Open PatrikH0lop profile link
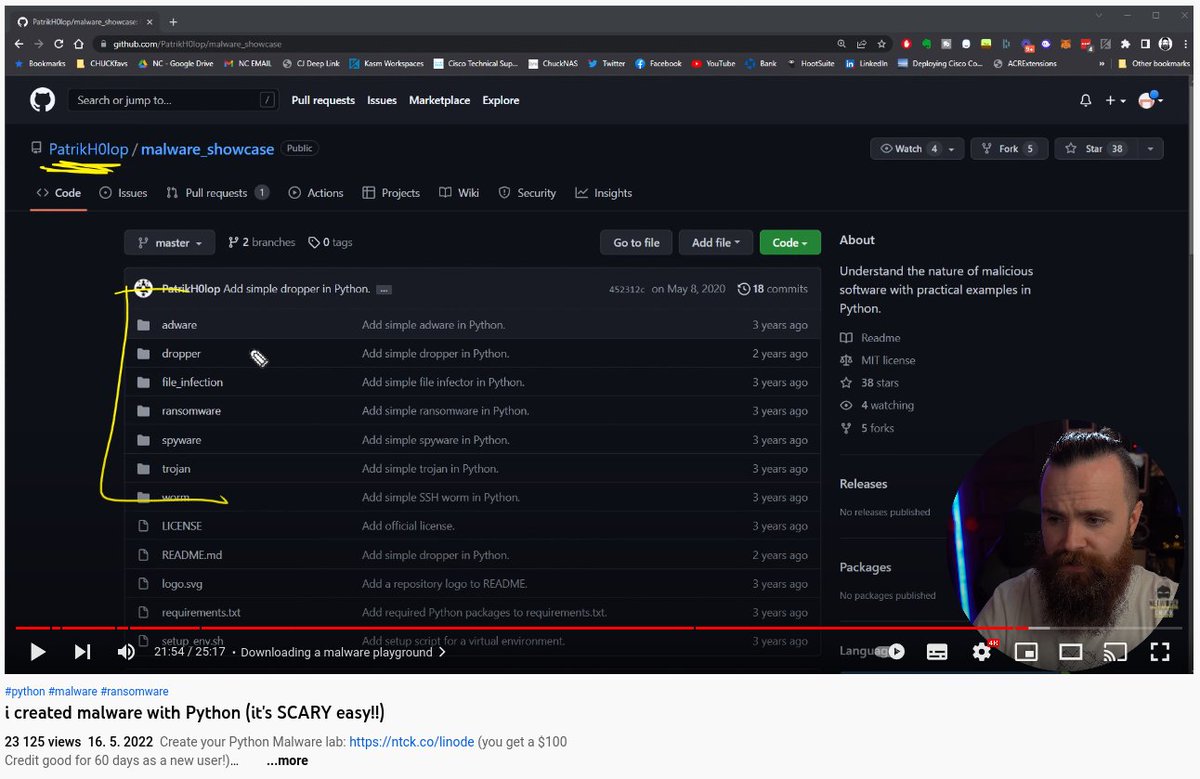 tap(89, 149)
